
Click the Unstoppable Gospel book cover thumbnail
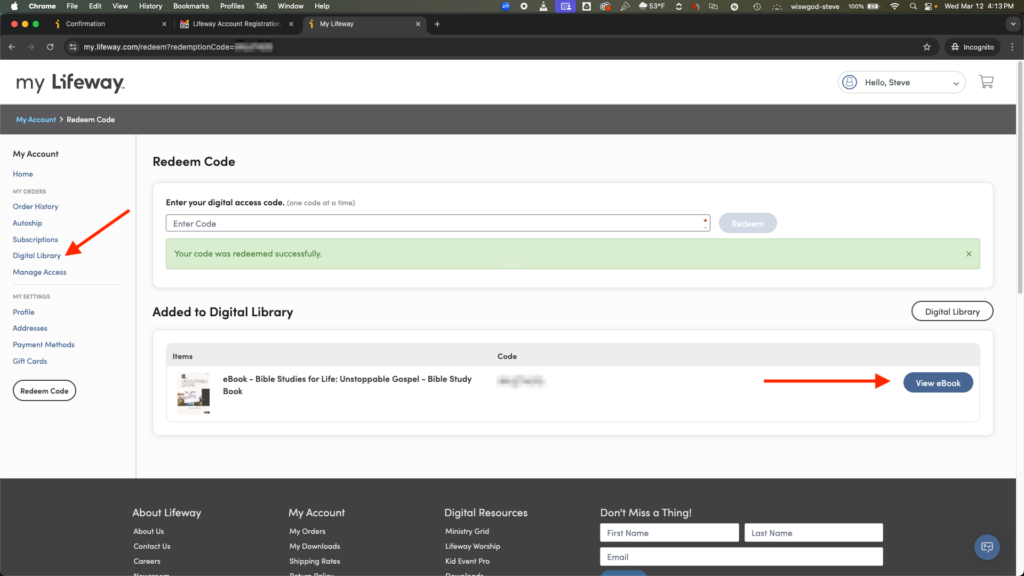tap(194, 393)
